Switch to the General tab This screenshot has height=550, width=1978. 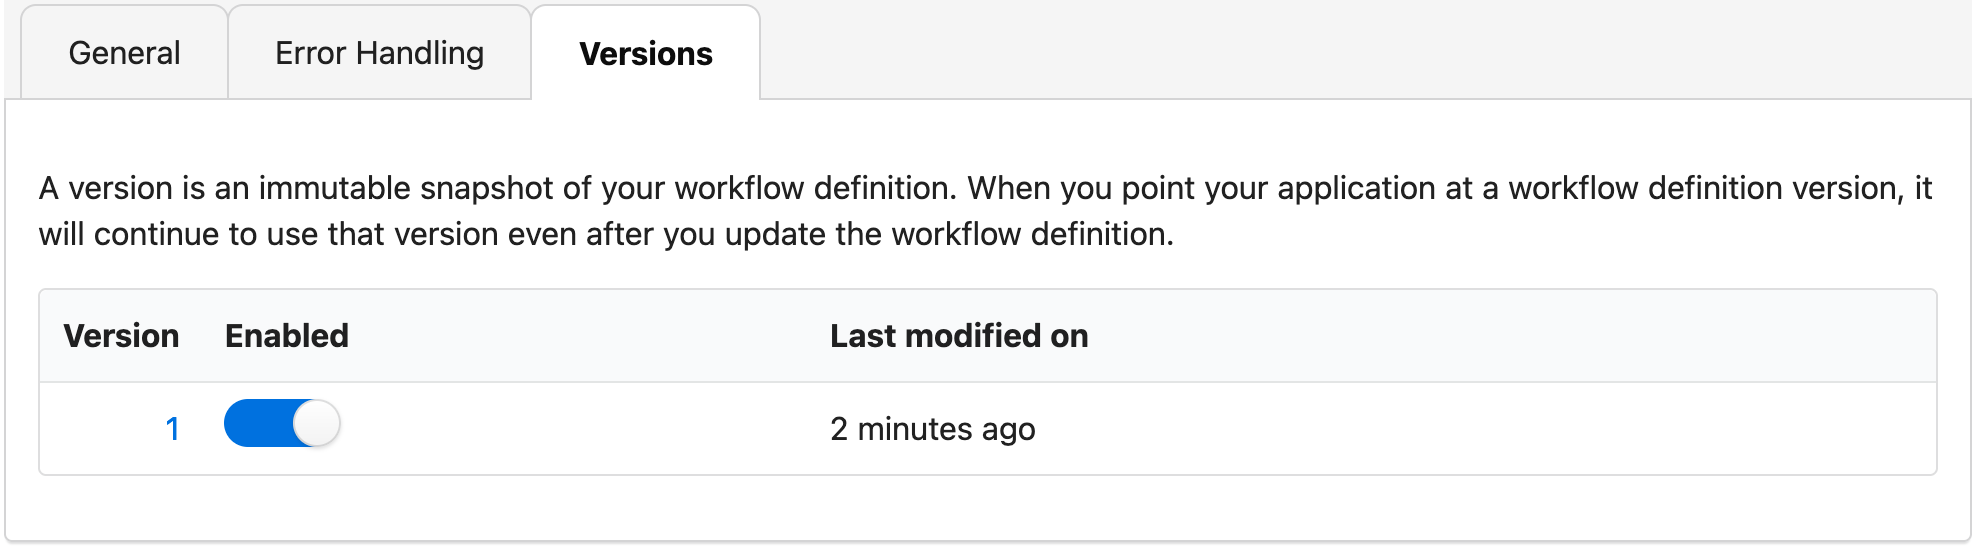coord(124,53)
